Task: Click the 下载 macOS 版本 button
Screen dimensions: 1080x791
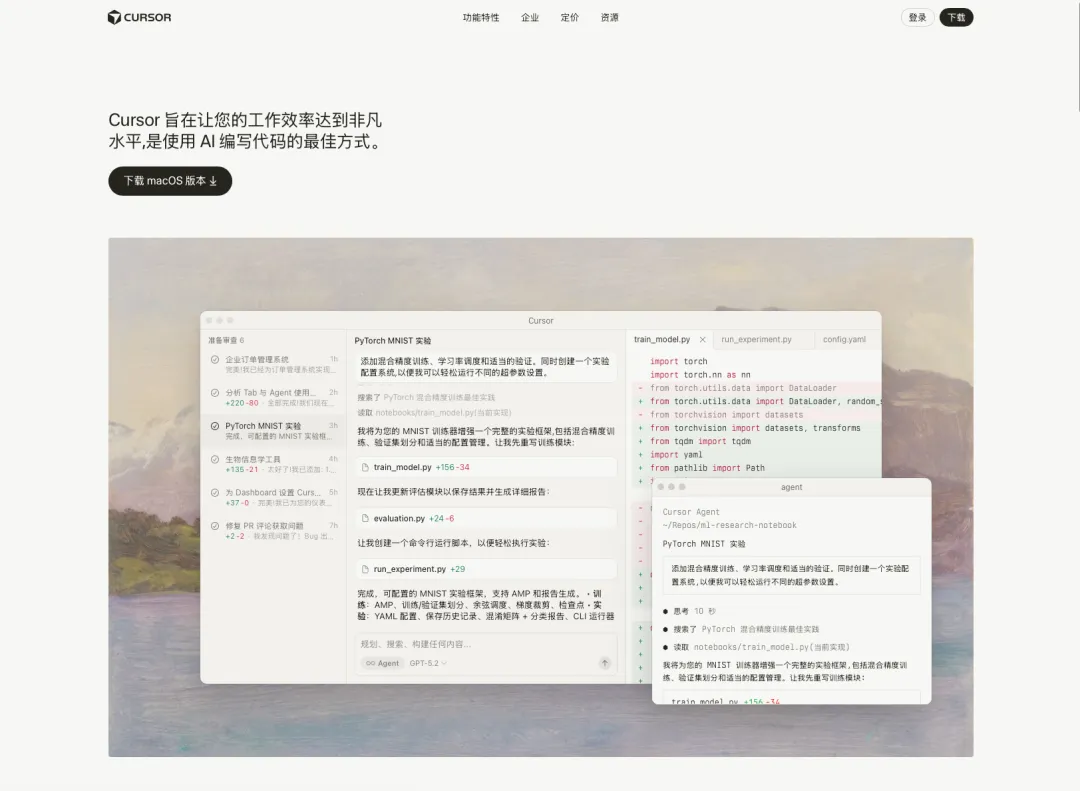Action: [x=170, y=181]
